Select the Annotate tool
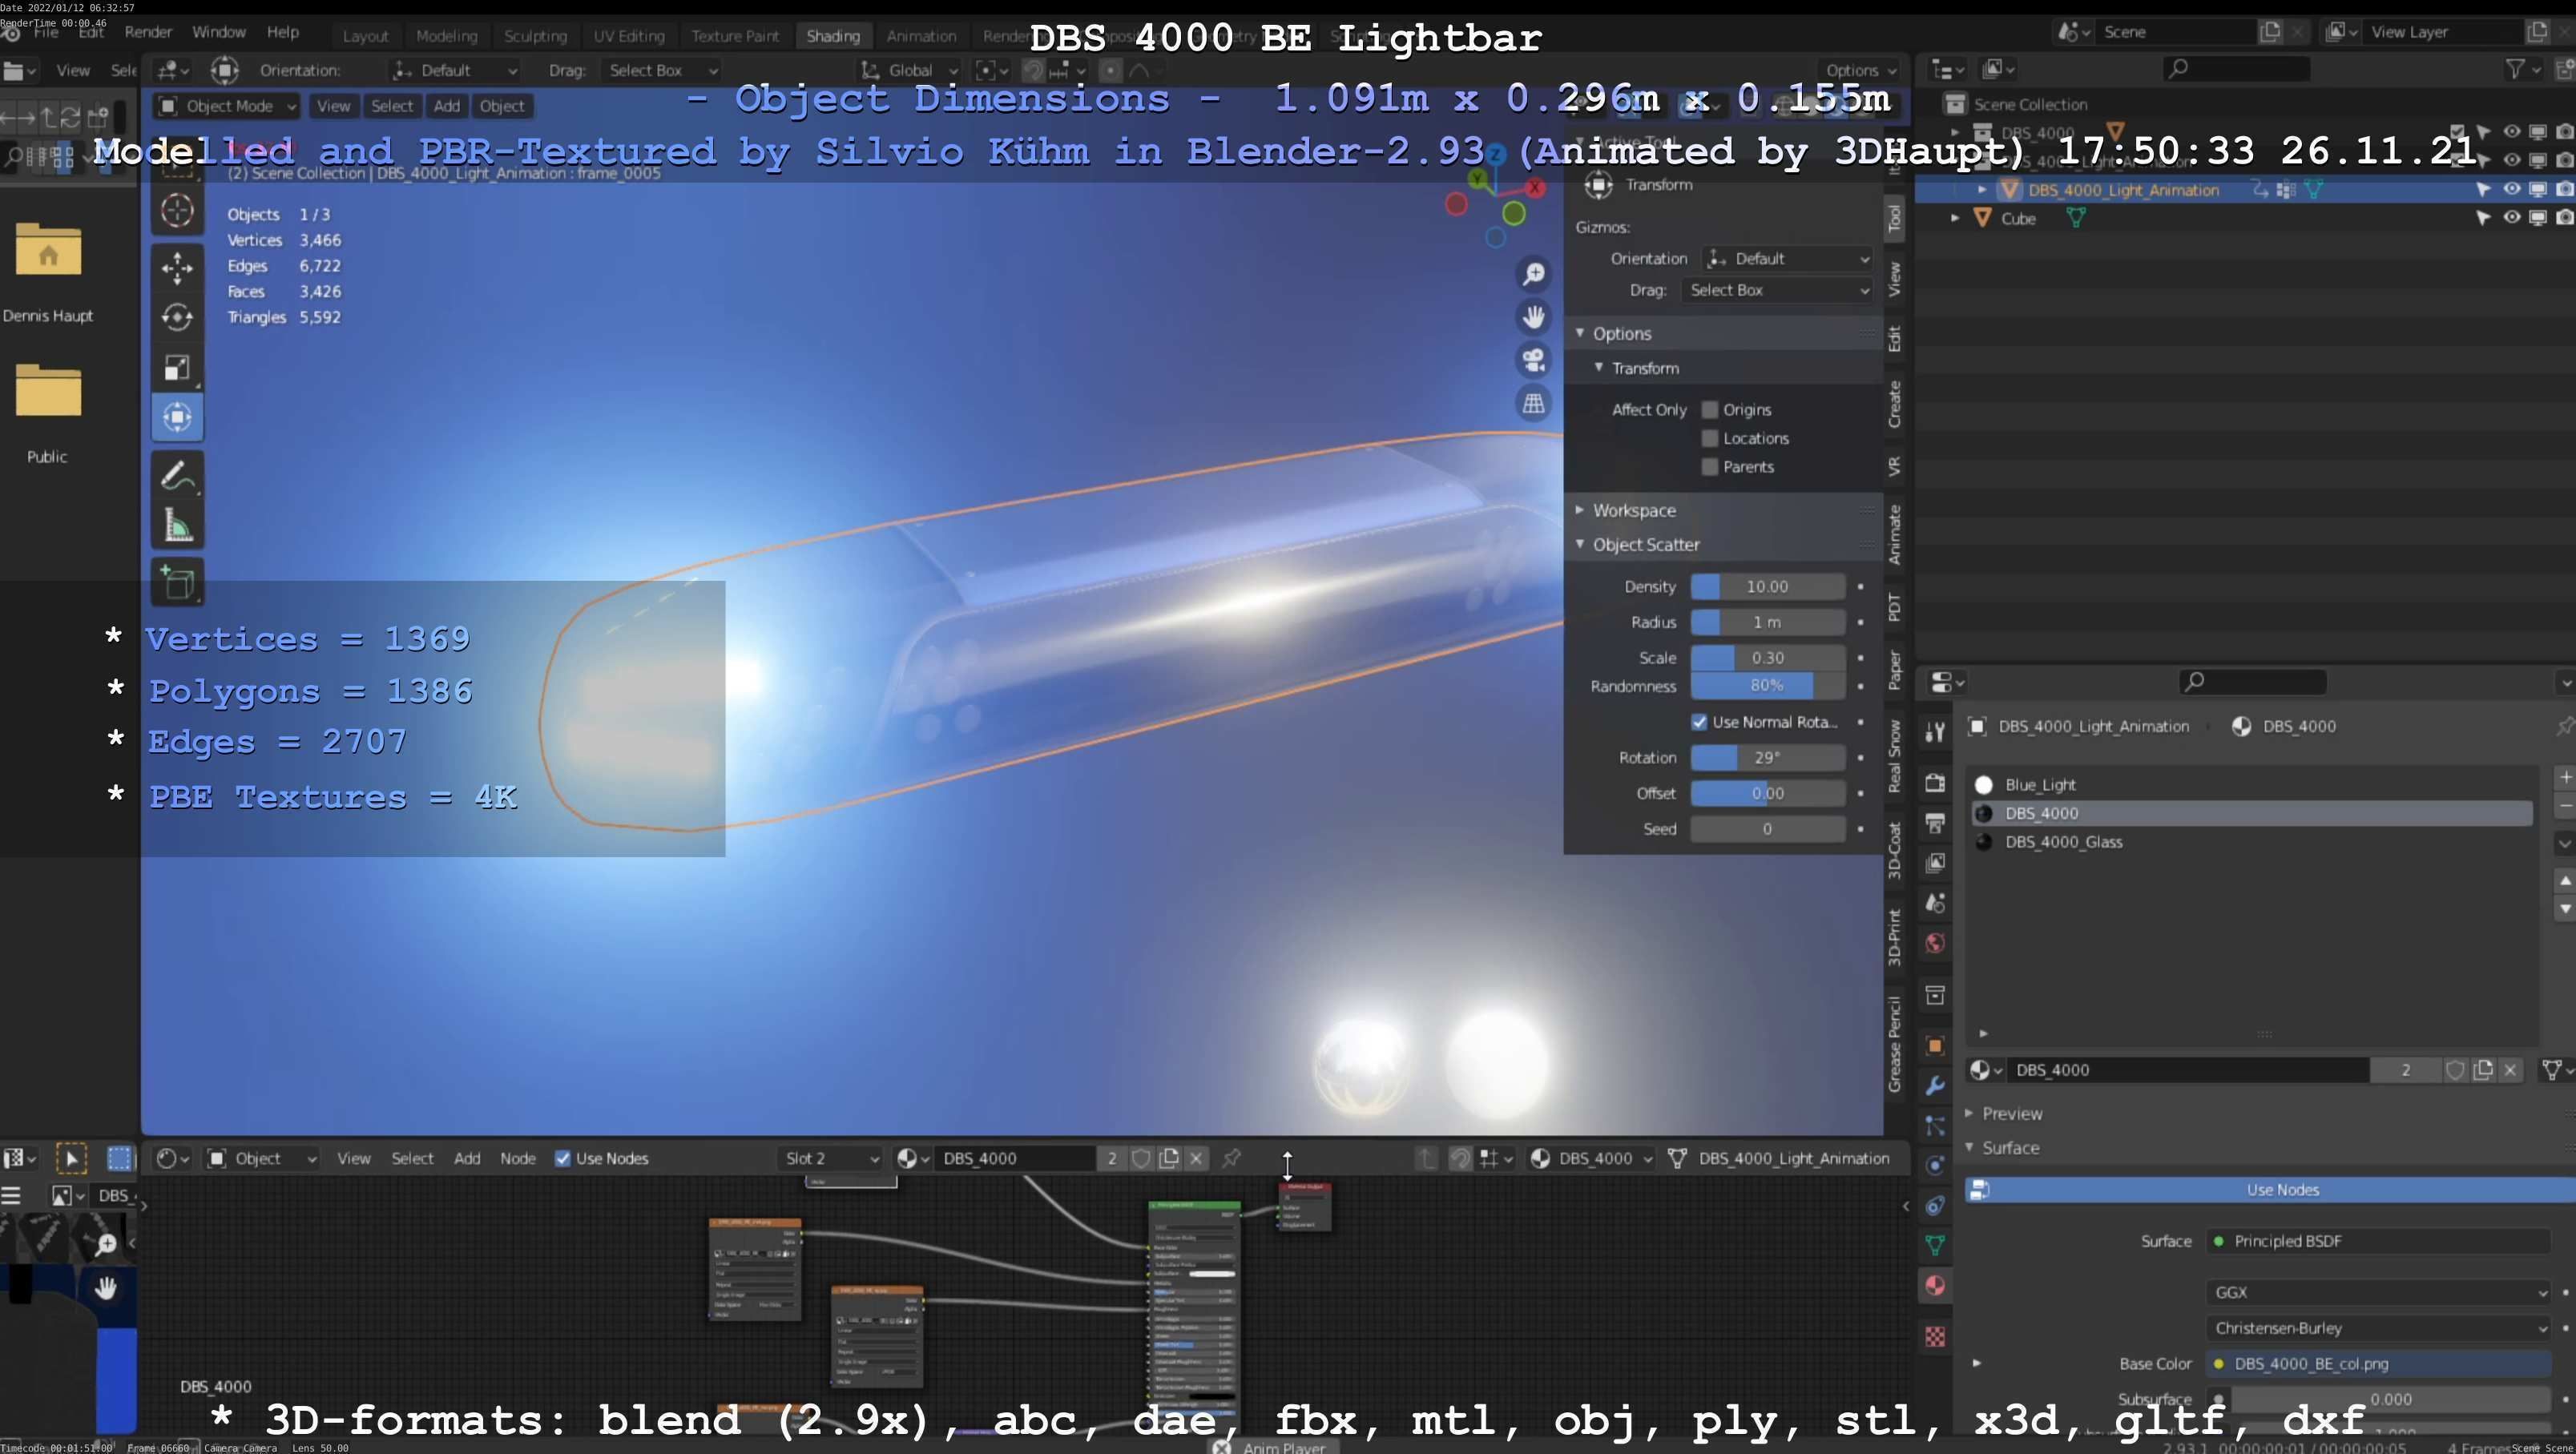Image resolution: width=2576 pixels, height=1454 pixels. point(177,476)
